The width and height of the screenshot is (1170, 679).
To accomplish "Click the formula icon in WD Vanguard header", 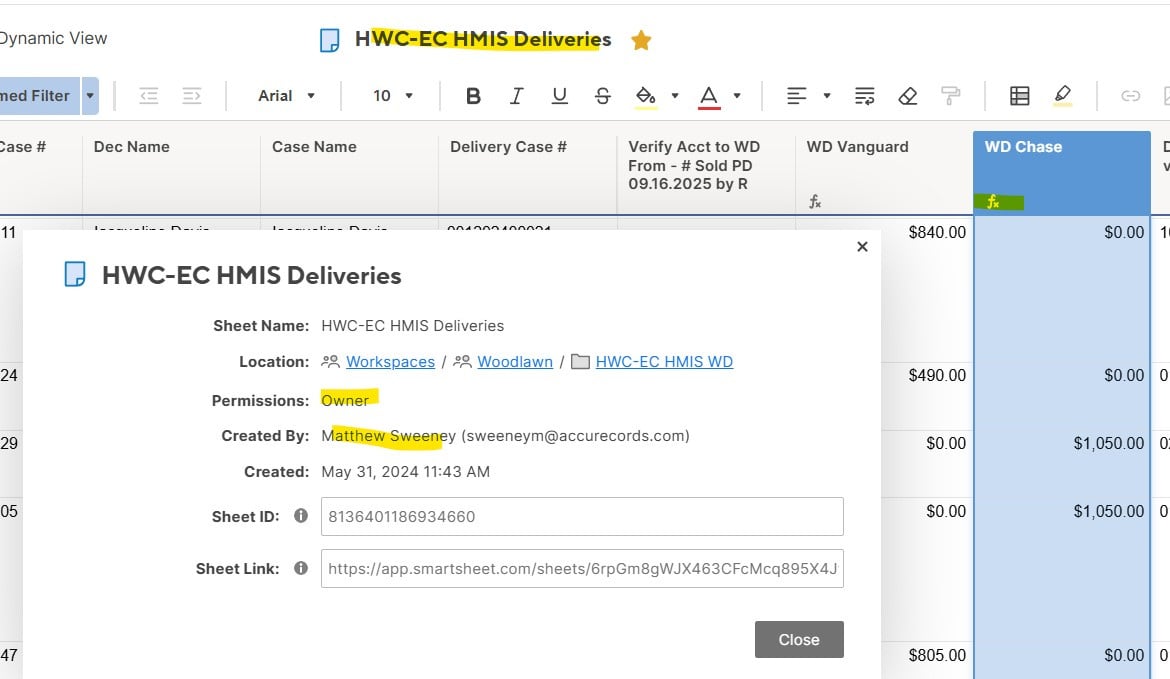I will [x=815, y=201].
